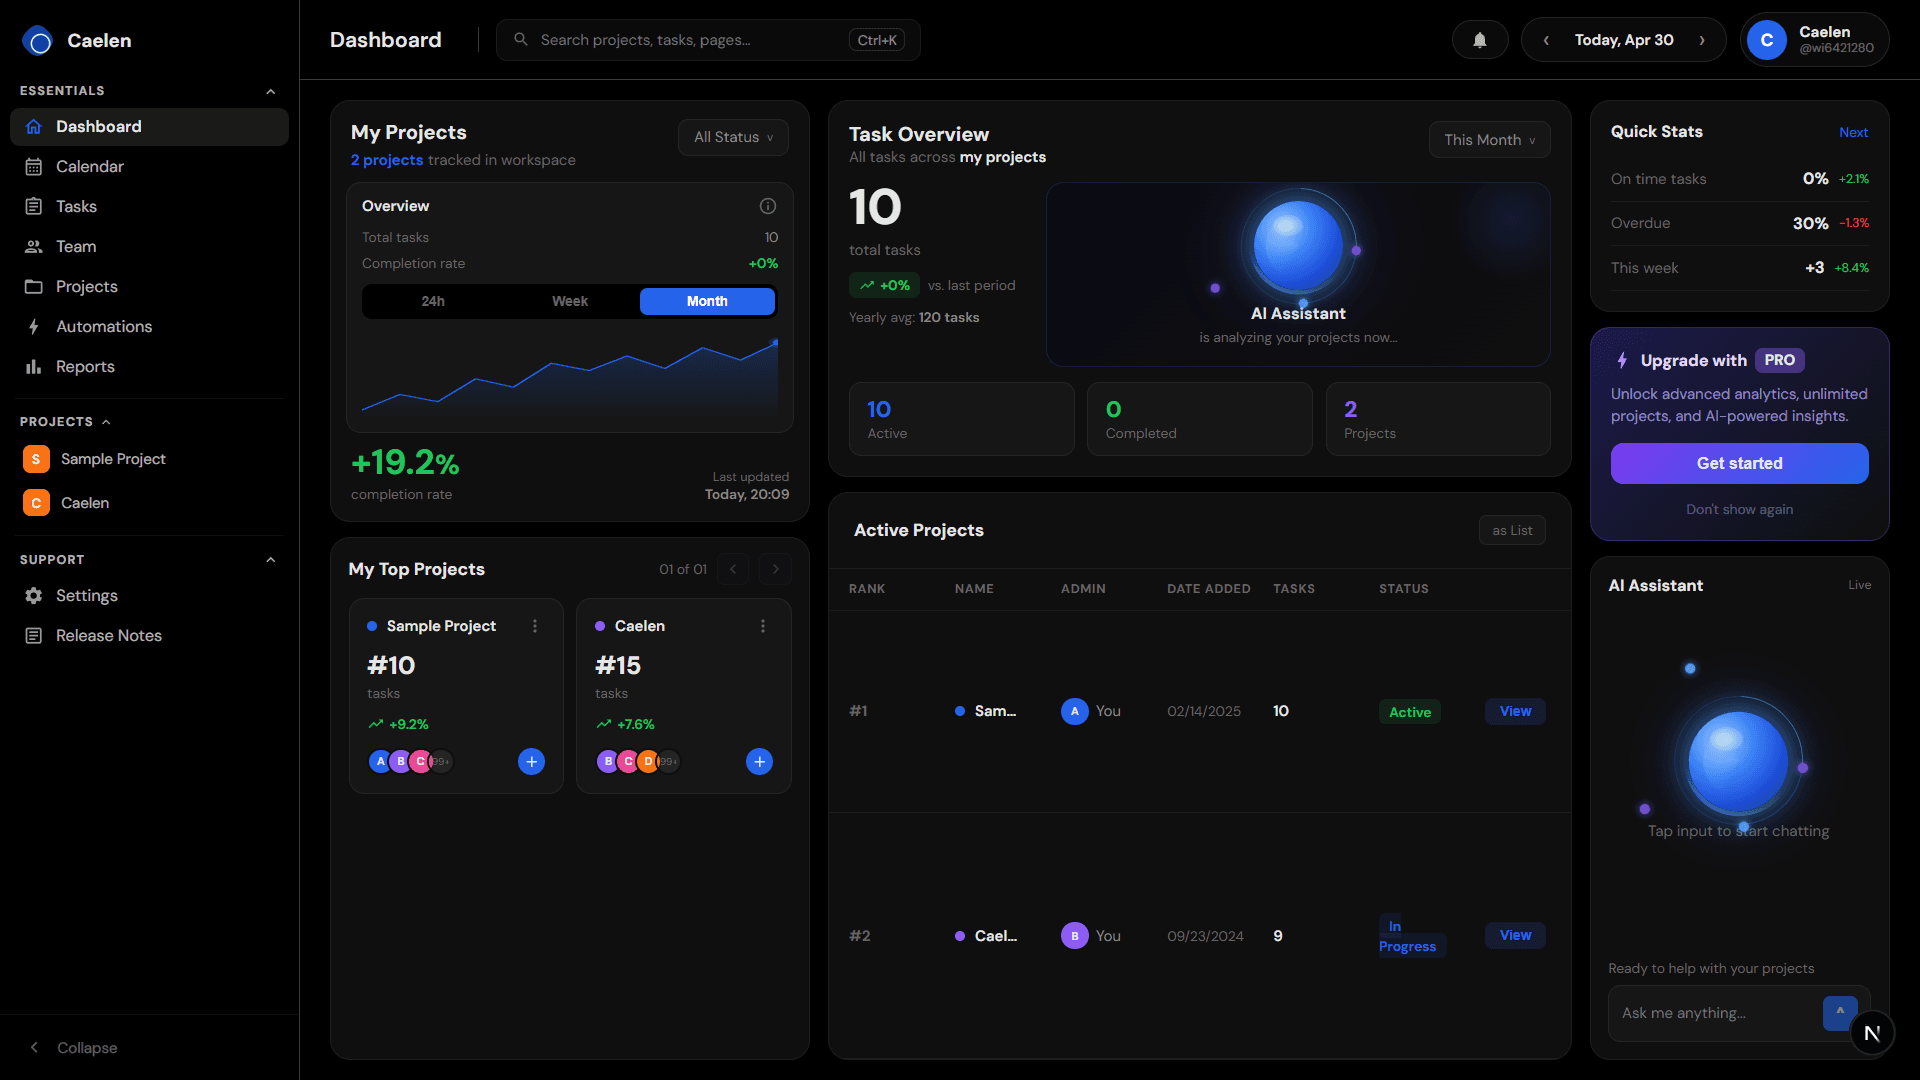1920x1080 pixels.
Task: Click Next in Quick Stats
Action: point(1853,133)
